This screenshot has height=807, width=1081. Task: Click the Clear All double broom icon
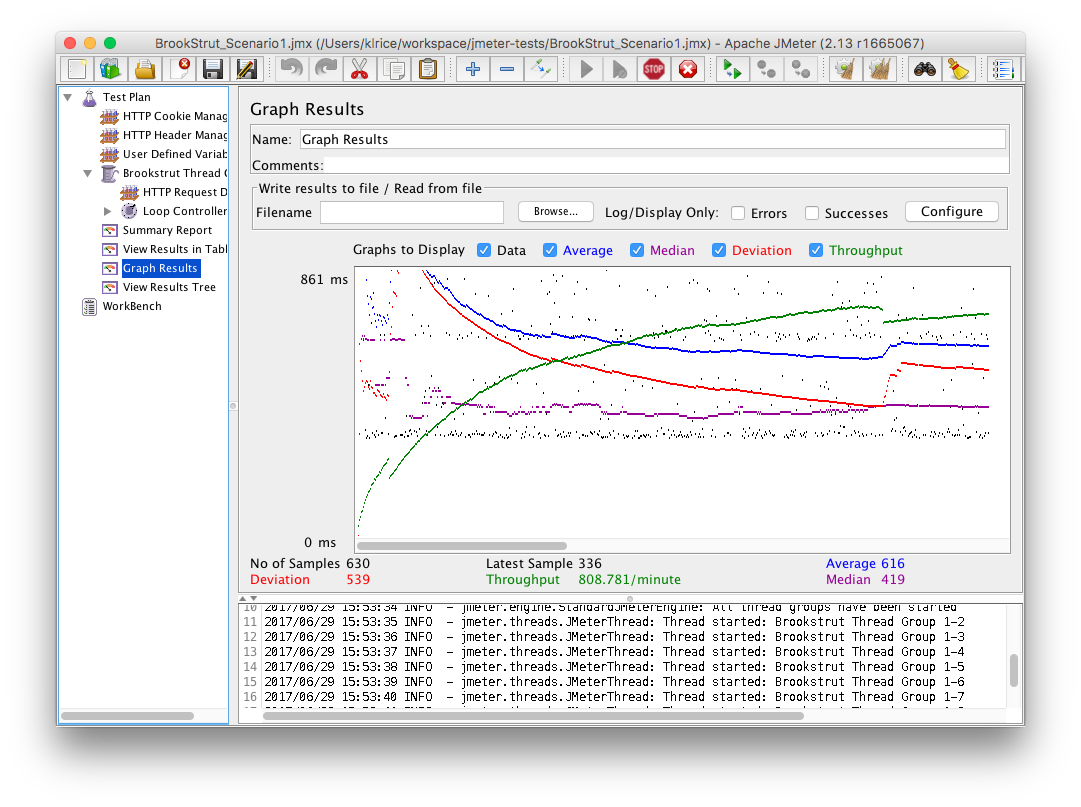(879, 69)
